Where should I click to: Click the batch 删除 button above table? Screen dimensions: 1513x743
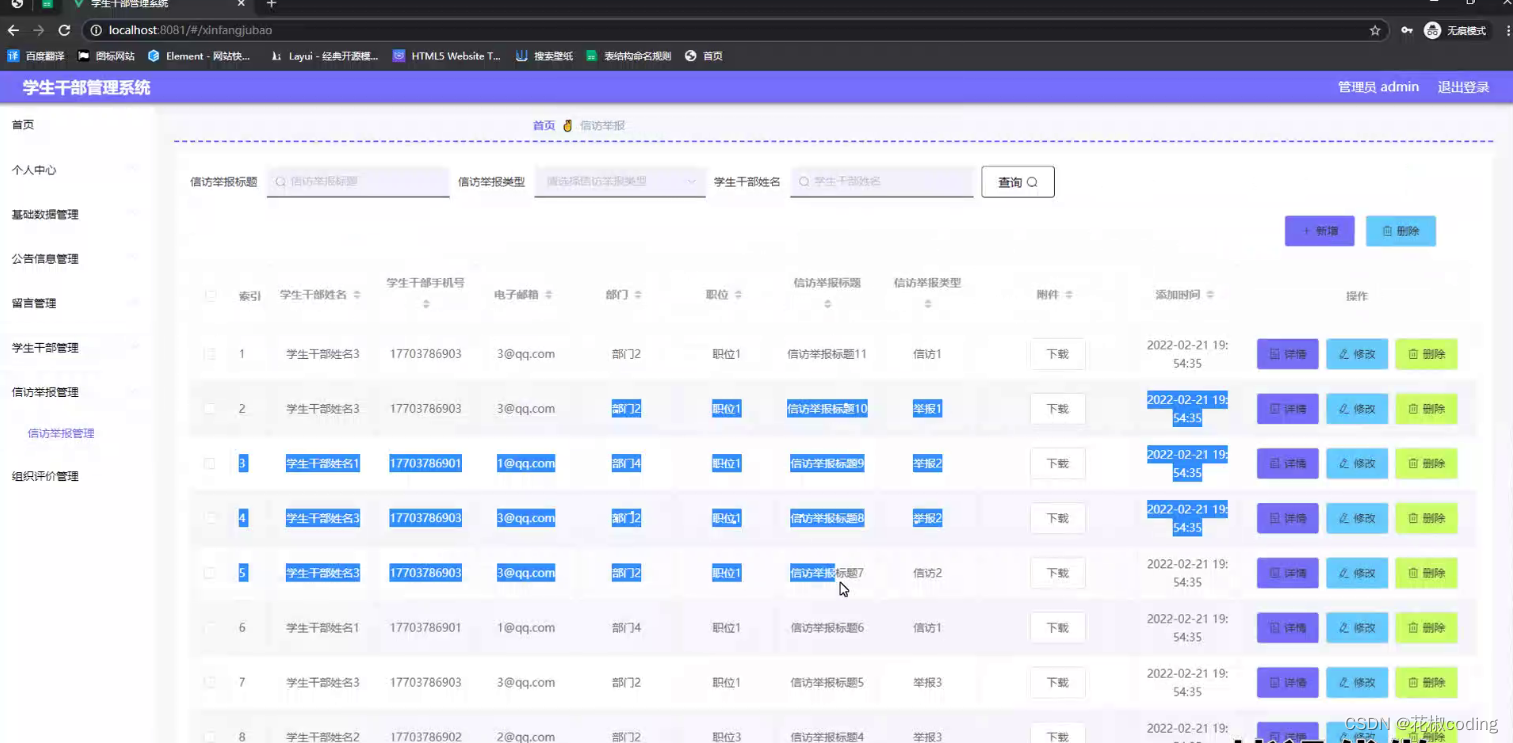[x=1401, y=231]
